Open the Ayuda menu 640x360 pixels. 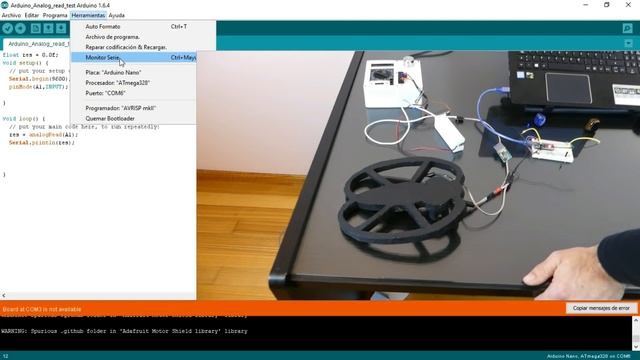(116, 15)
